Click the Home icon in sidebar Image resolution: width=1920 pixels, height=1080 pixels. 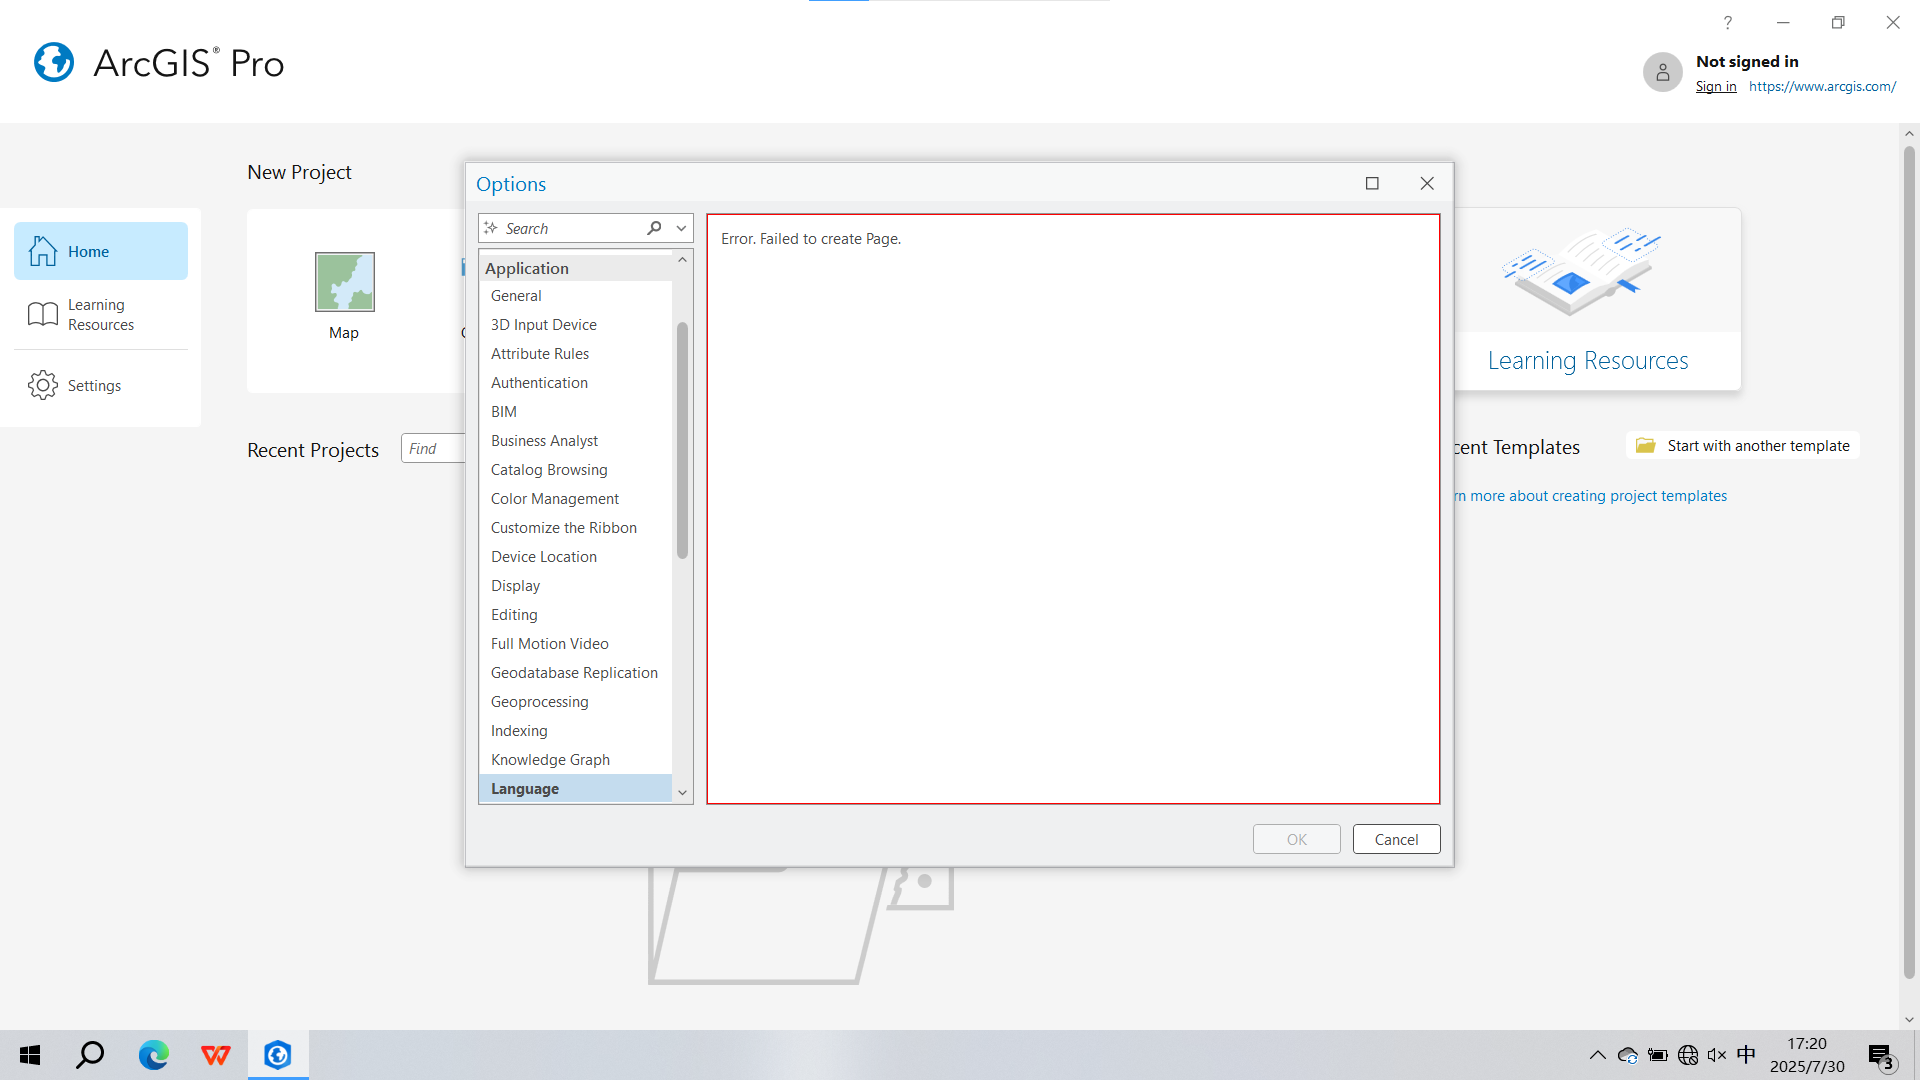point(43,251)
